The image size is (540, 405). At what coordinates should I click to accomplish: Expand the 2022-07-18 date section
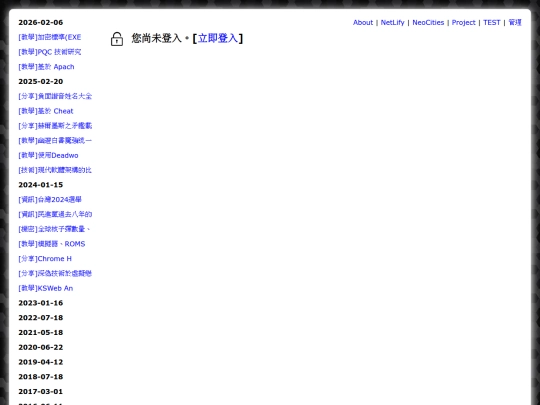coord(41,318)
